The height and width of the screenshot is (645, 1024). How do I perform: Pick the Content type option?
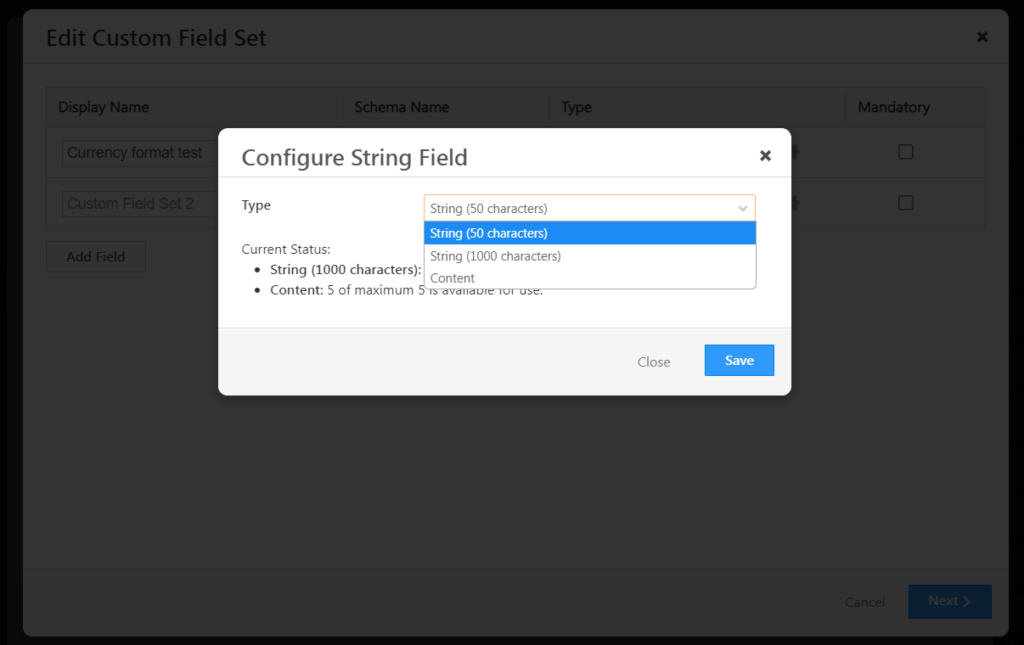[x=590, y=278]
